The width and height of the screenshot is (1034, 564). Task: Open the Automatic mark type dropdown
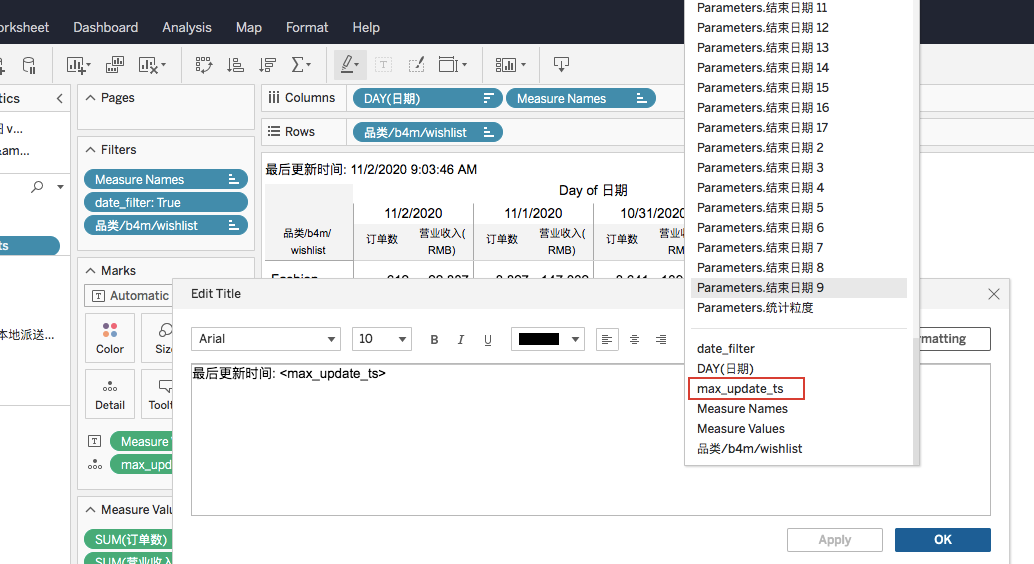pos(129,296)
